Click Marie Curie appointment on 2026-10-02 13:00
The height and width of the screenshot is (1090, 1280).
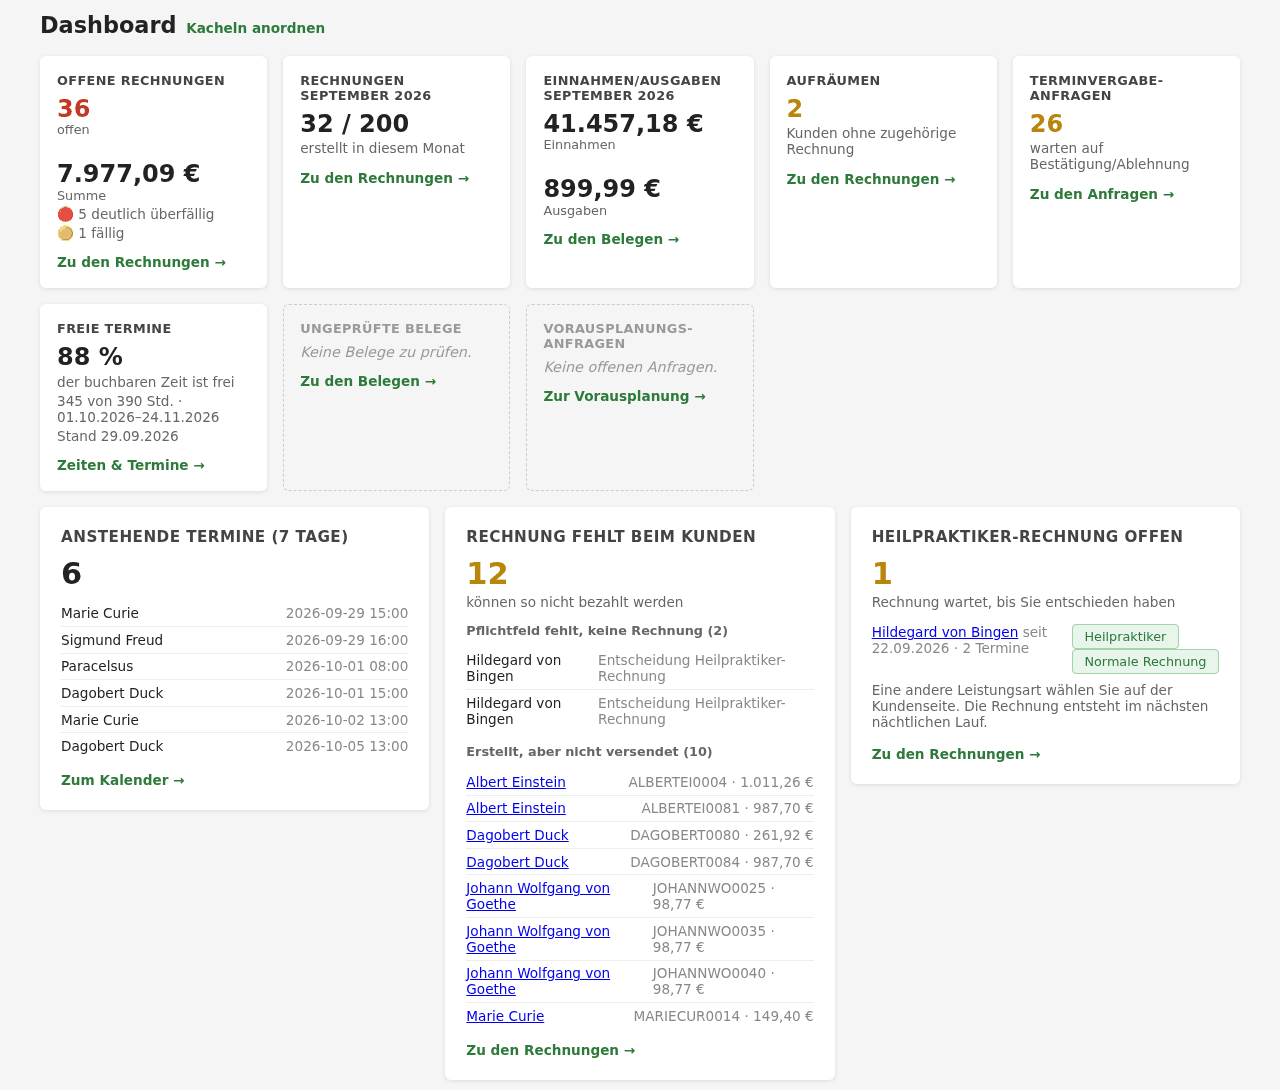[234, 720]
